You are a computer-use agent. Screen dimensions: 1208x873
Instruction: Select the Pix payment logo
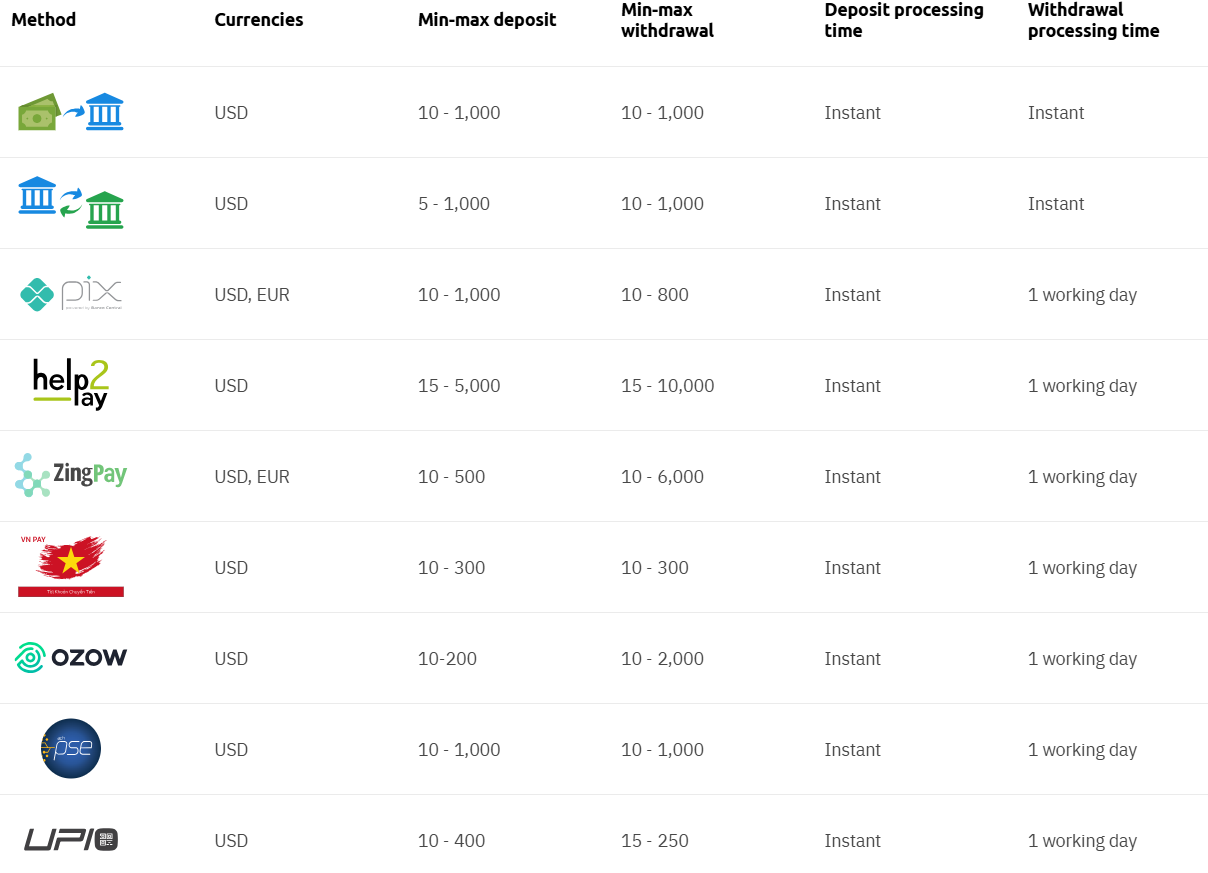pos(70,294)
